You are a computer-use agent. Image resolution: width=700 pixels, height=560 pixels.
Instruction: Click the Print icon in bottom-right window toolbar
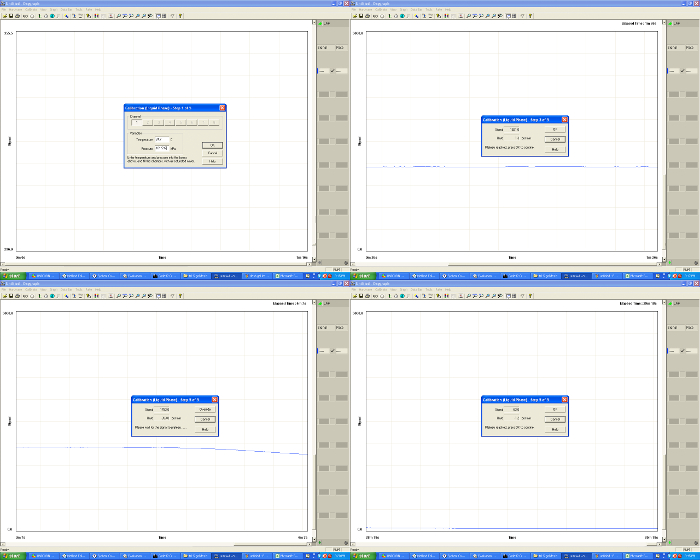pyautogui.click(x=367, y=296)
